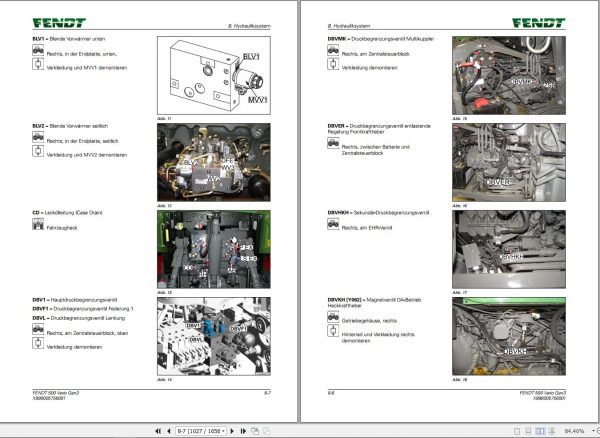Click the 'BLV2 = Blende Vorwärmer seitlich' heading
The width and height of the screenshot is (600, 438).
click(70, 126)
